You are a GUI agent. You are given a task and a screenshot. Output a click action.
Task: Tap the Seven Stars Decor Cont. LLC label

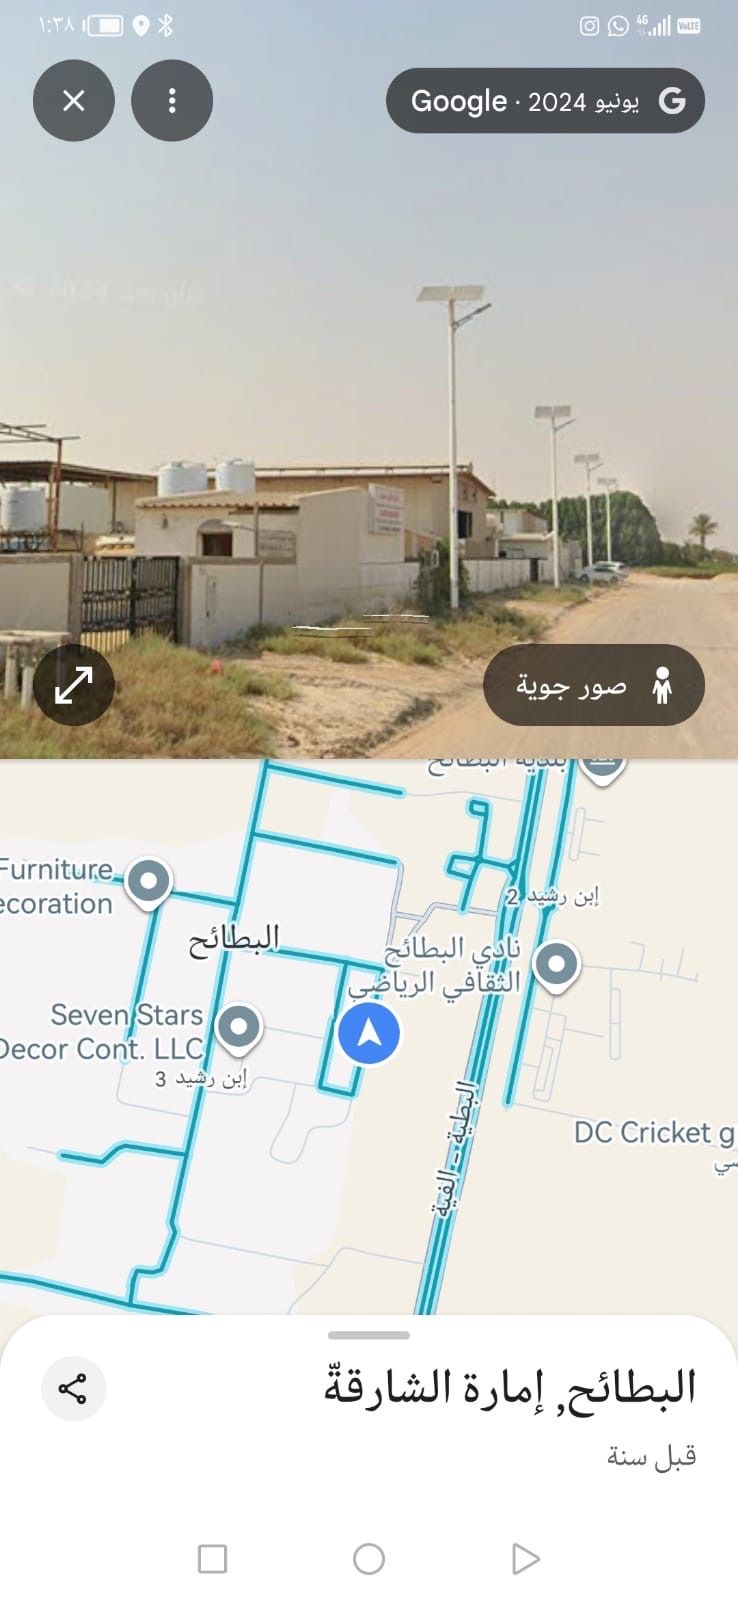point(103,1032)
